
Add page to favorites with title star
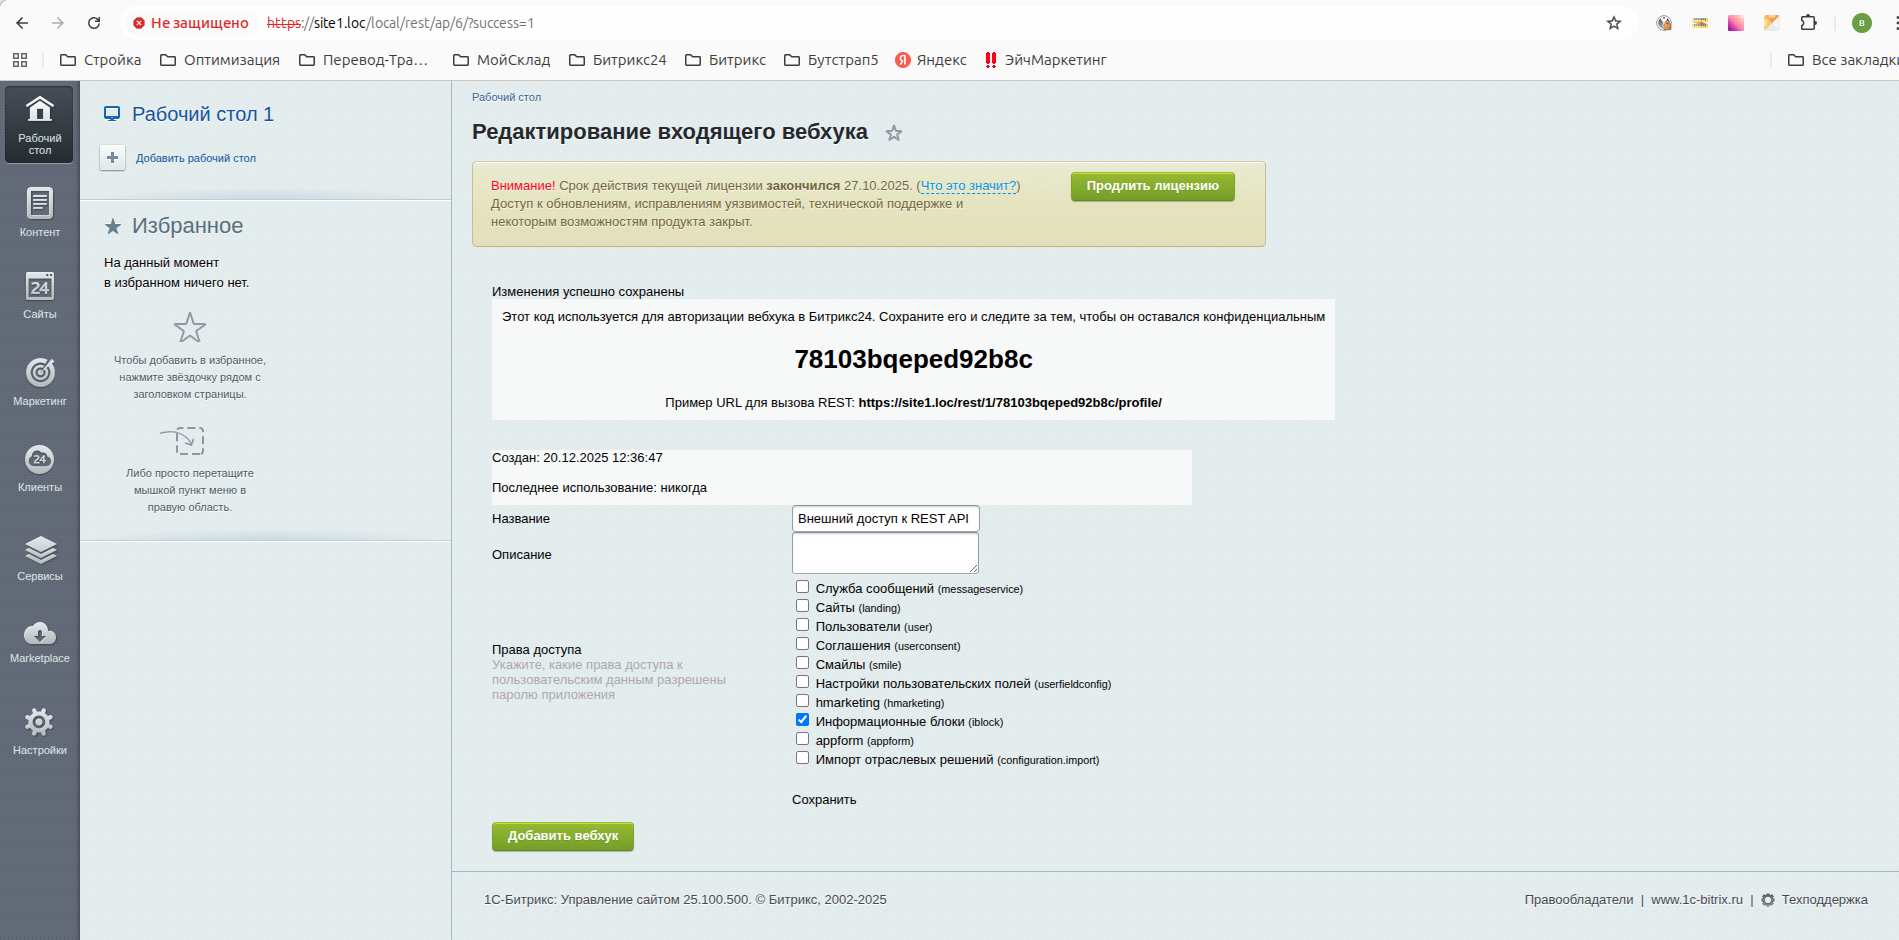click(894, 133)
